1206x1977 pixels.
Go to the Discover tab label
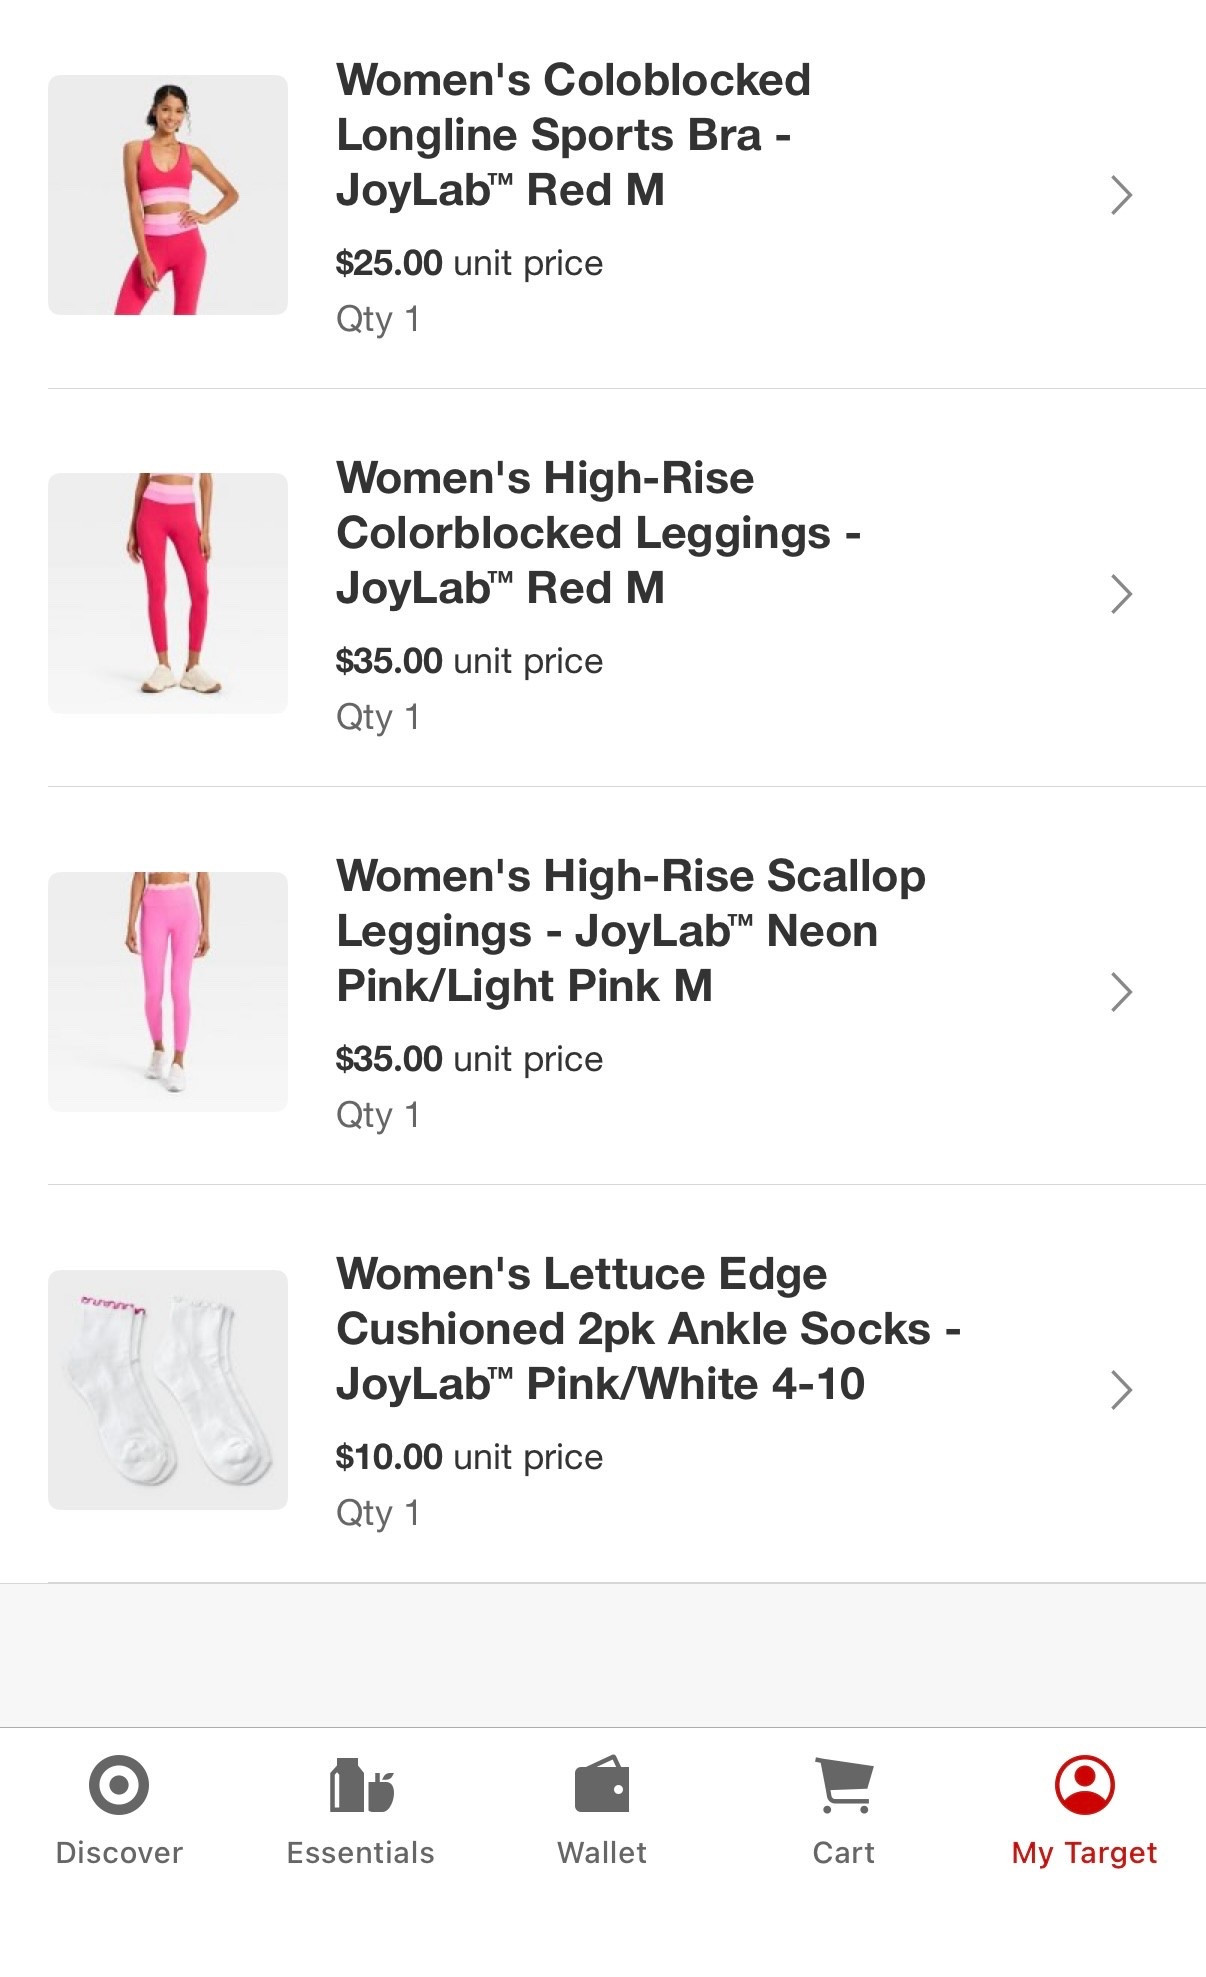(119, 1853)
